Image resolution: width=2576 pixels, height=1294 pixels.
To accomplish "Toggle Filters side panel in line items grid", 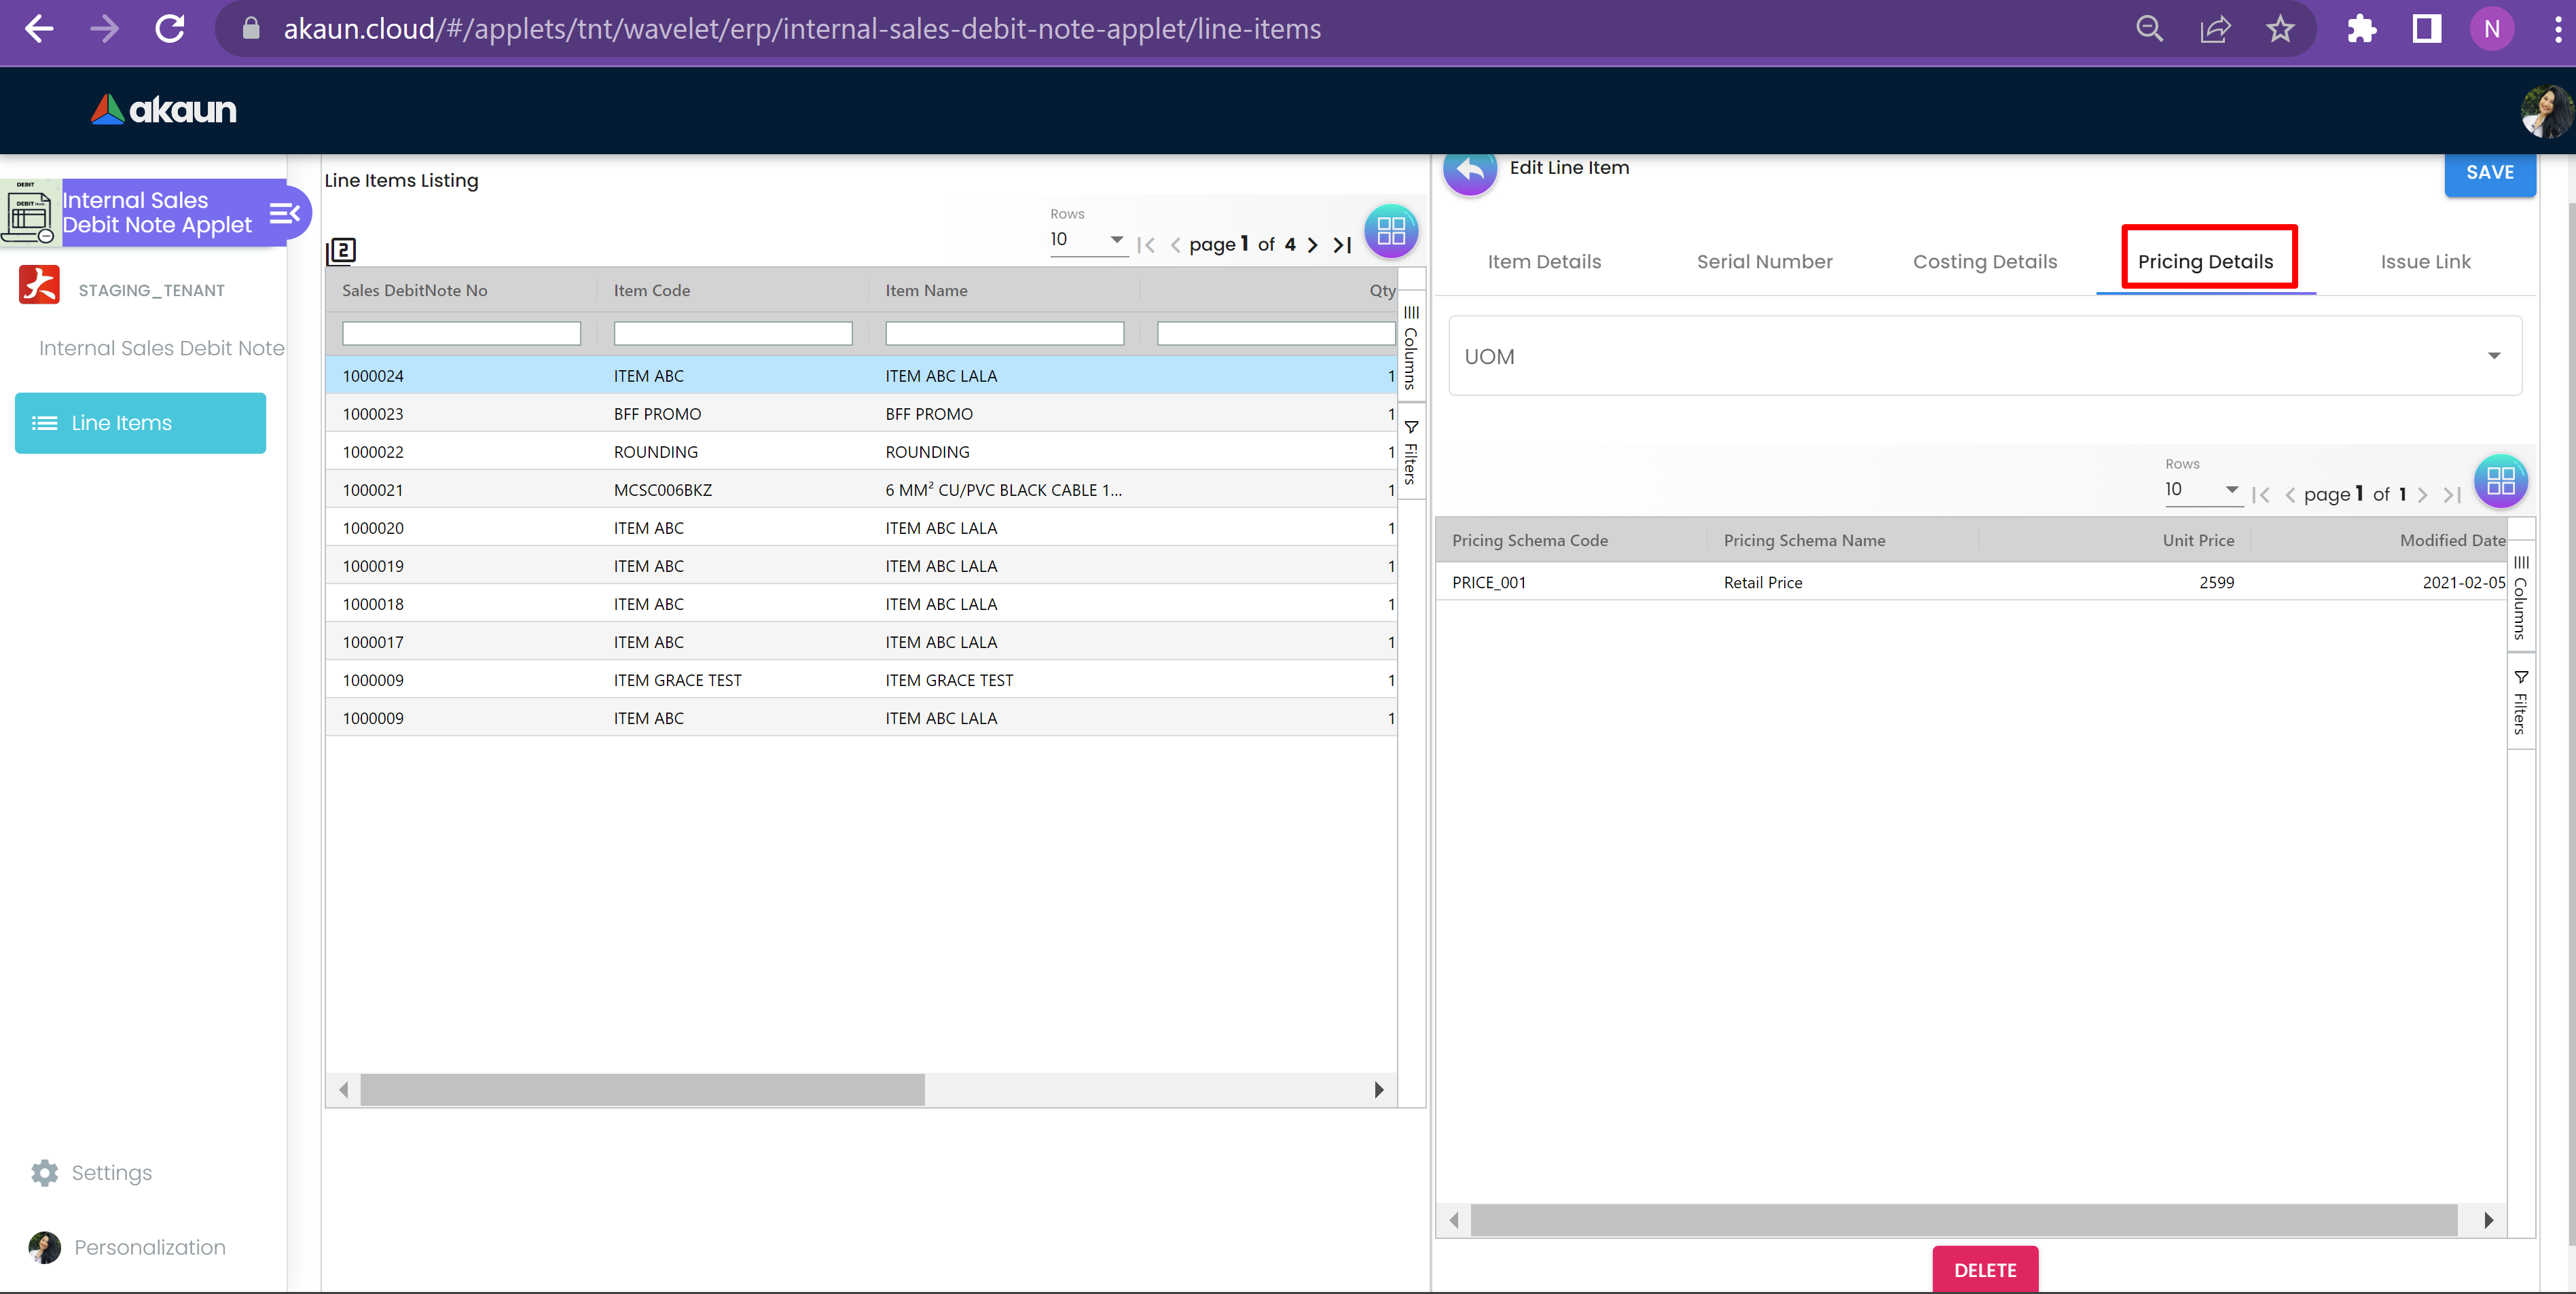I will 1411,453.
